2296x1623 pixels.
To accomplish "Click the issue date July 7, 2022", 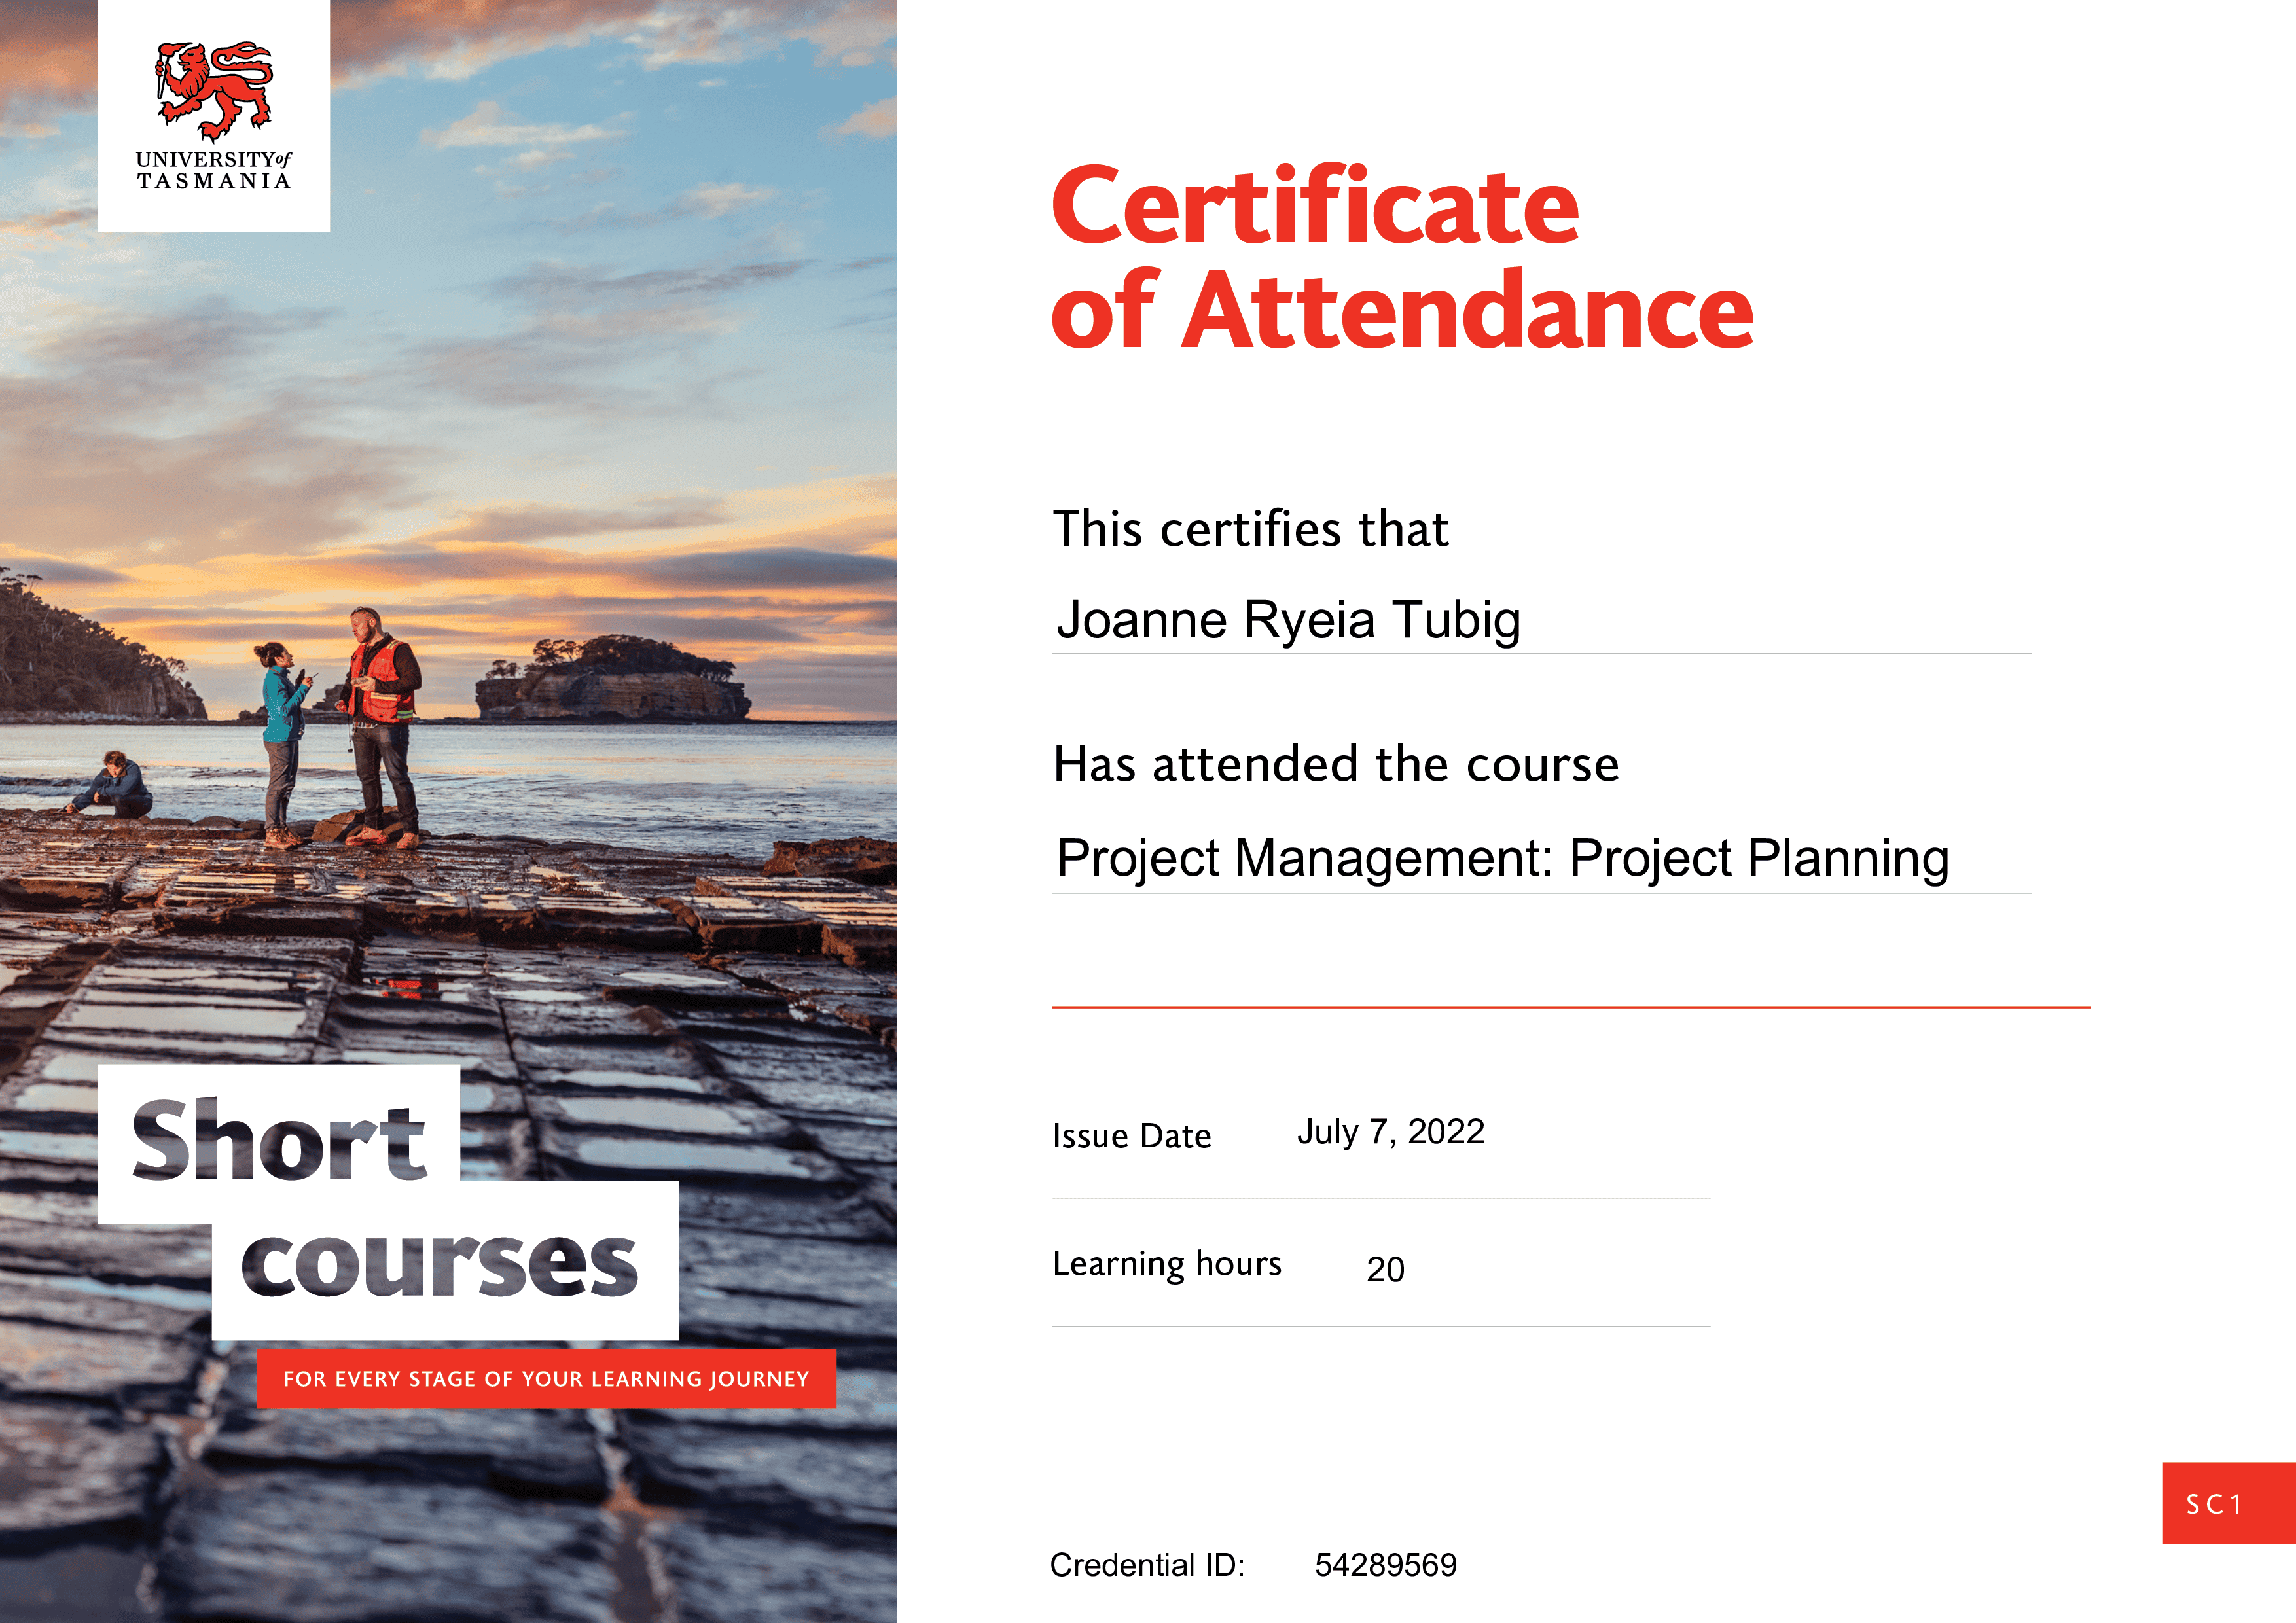I will tap(1390, 1132).
